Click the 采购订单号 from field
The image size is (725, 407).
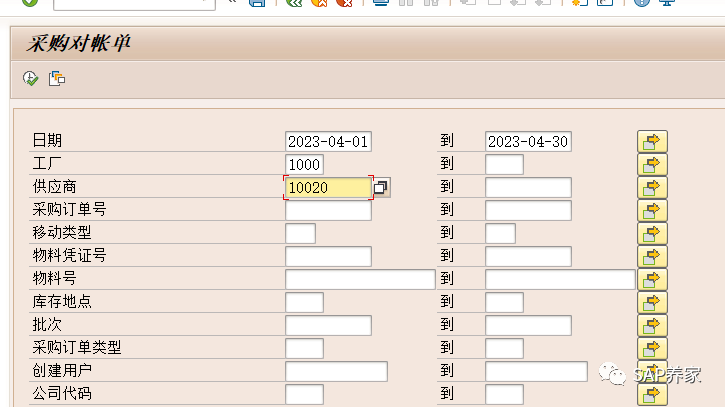click(x=328, y=210)
